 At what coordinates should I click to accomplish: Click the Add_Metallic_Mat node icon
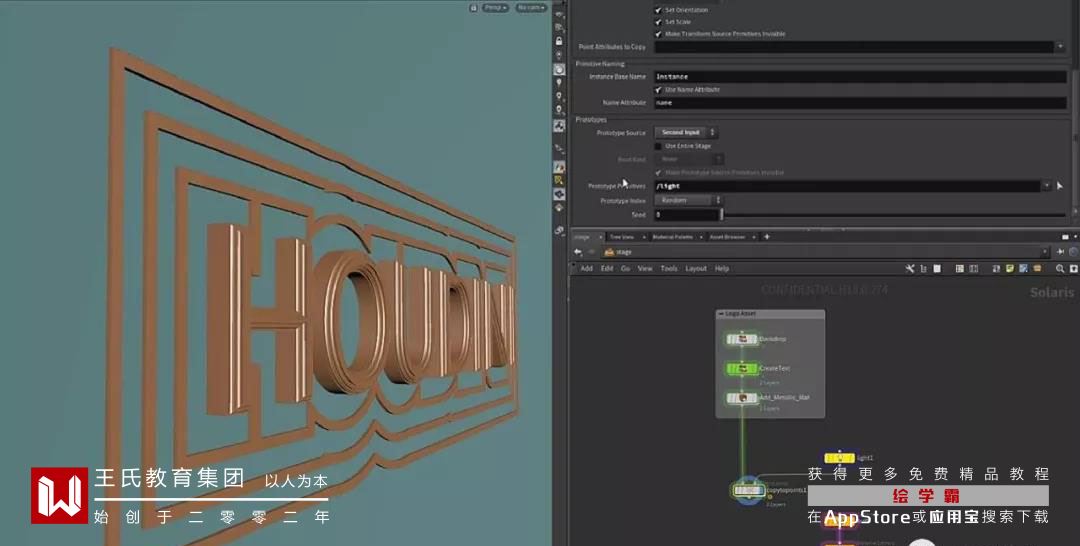point(742,398)
